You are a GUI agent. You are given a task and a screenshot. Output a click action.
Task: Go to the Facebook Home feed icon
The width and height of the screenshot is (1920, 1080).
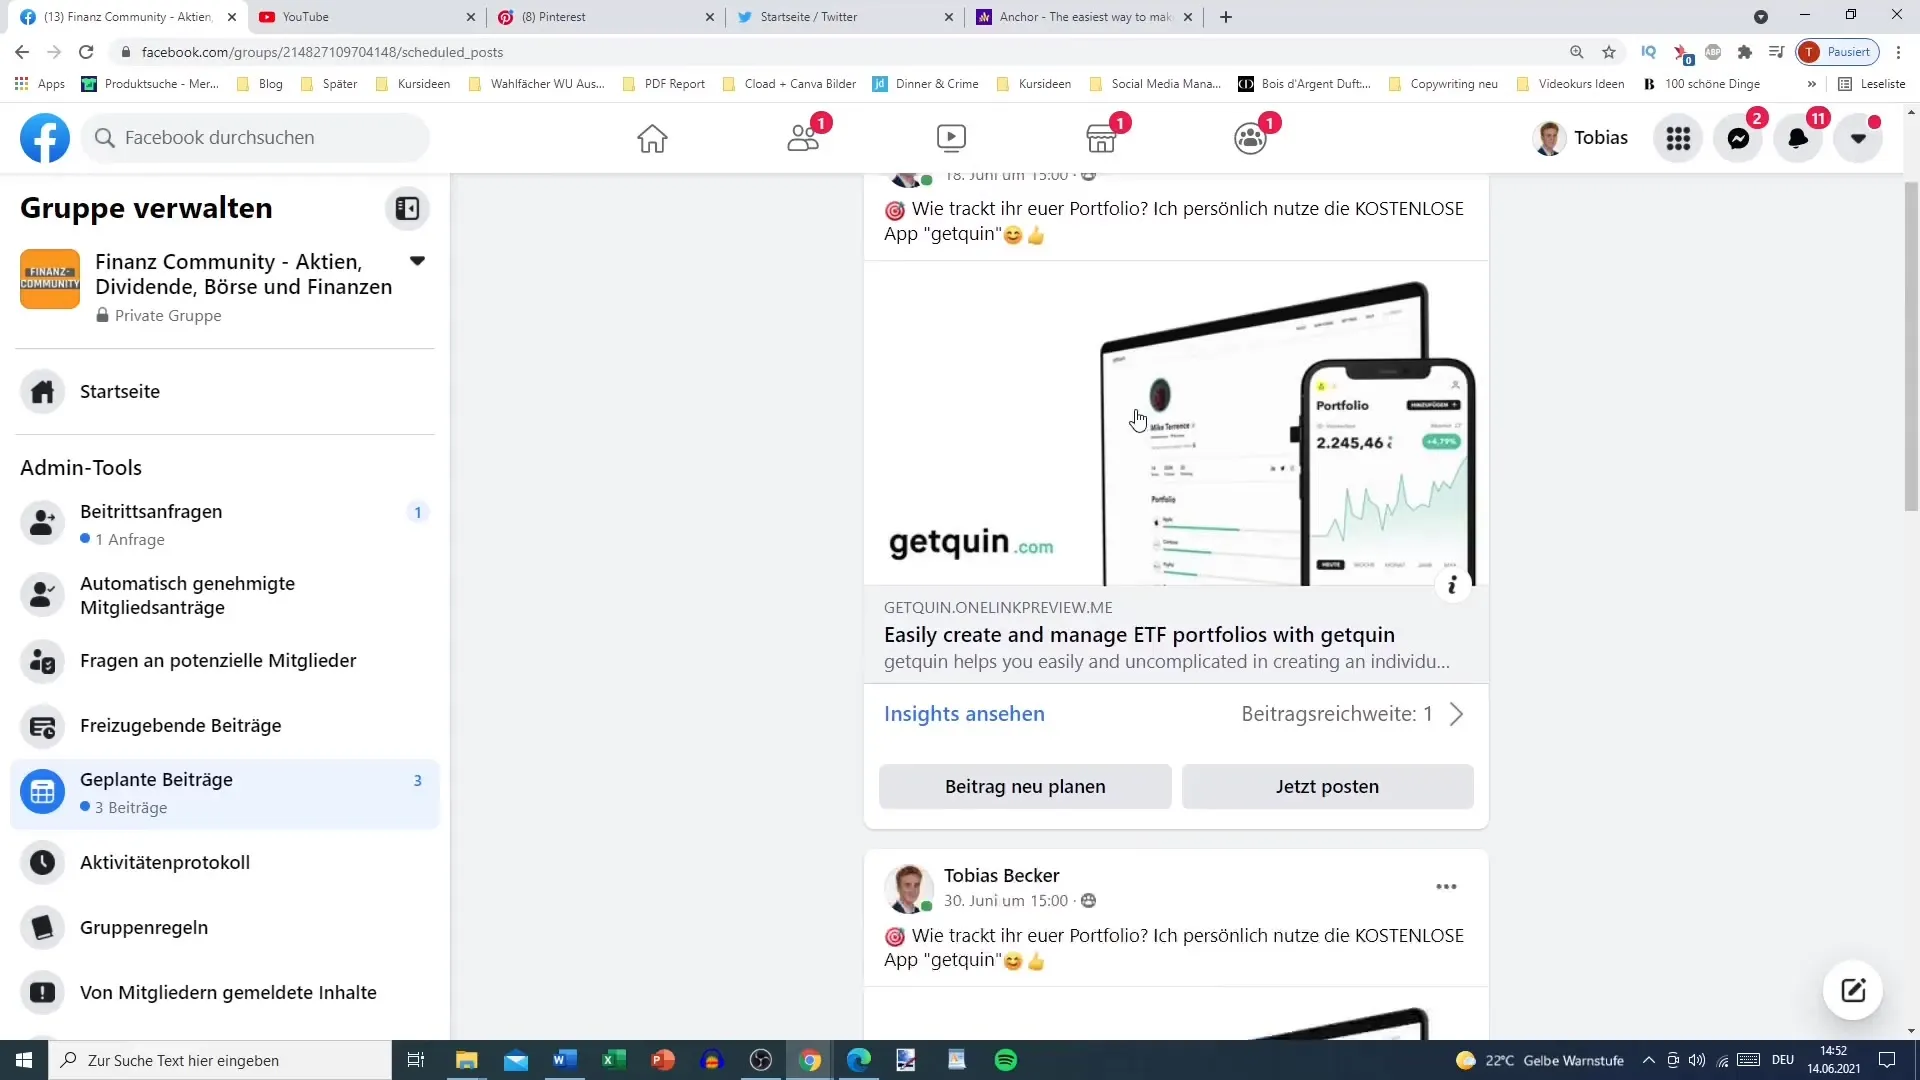(x=652, y=138)
